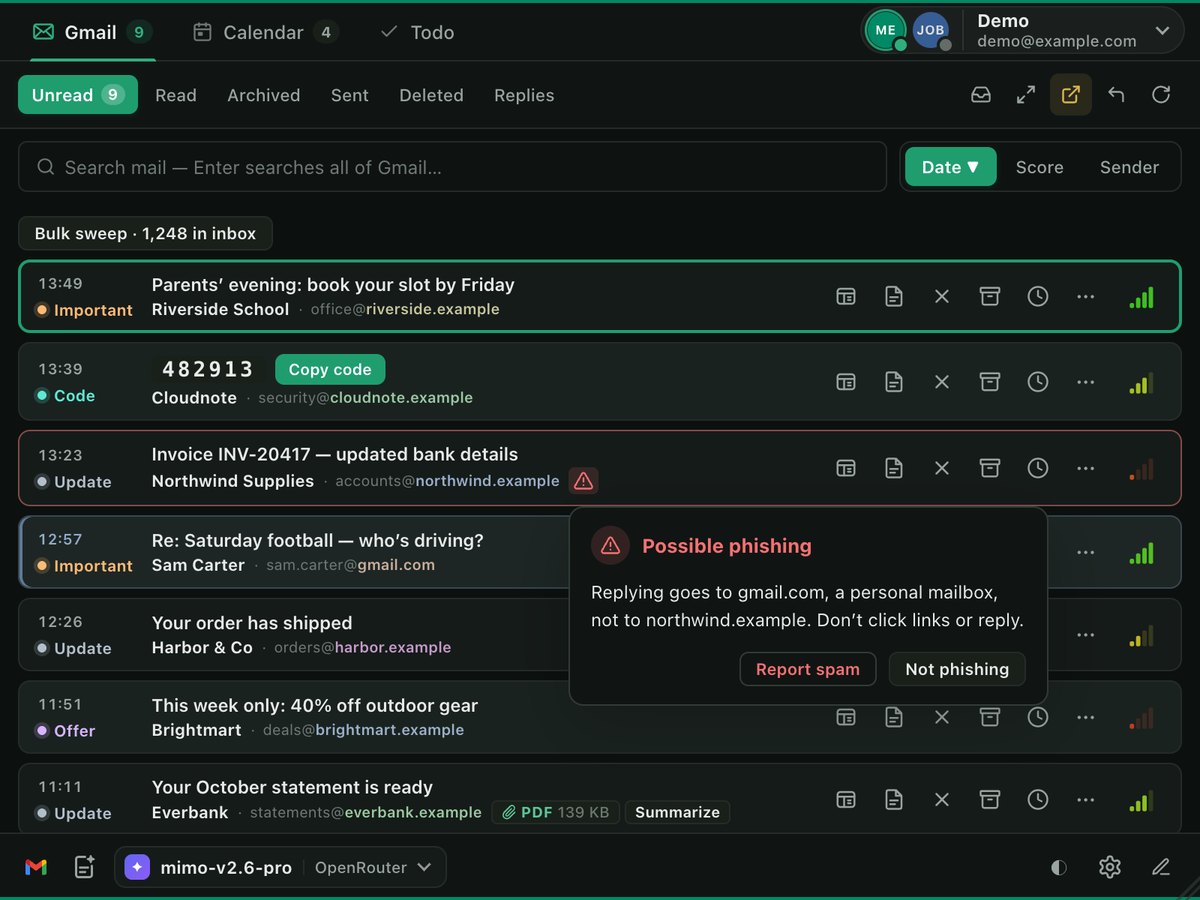Screen dimensions: 1200x900
Task: Snooze the Parents' evening email with the clock
Action: (x=1038, y=296)
